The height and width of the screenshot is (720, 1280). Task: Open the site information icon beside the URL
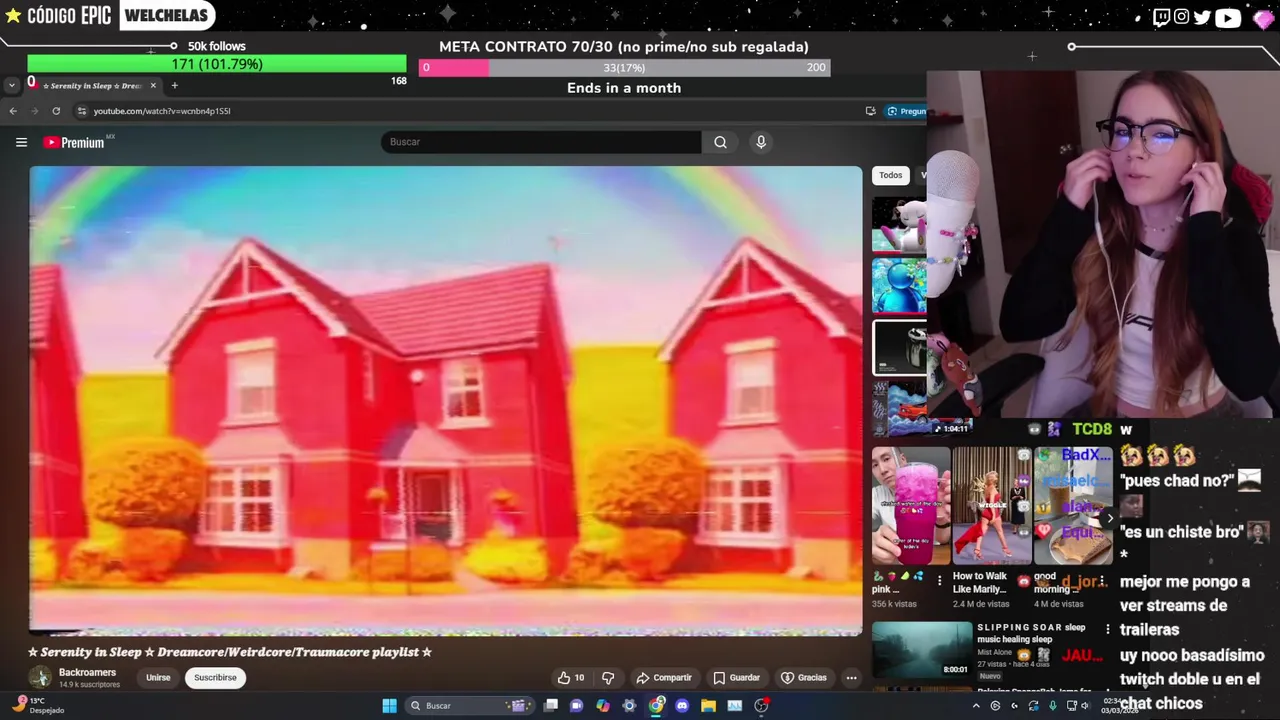(83, 111)
